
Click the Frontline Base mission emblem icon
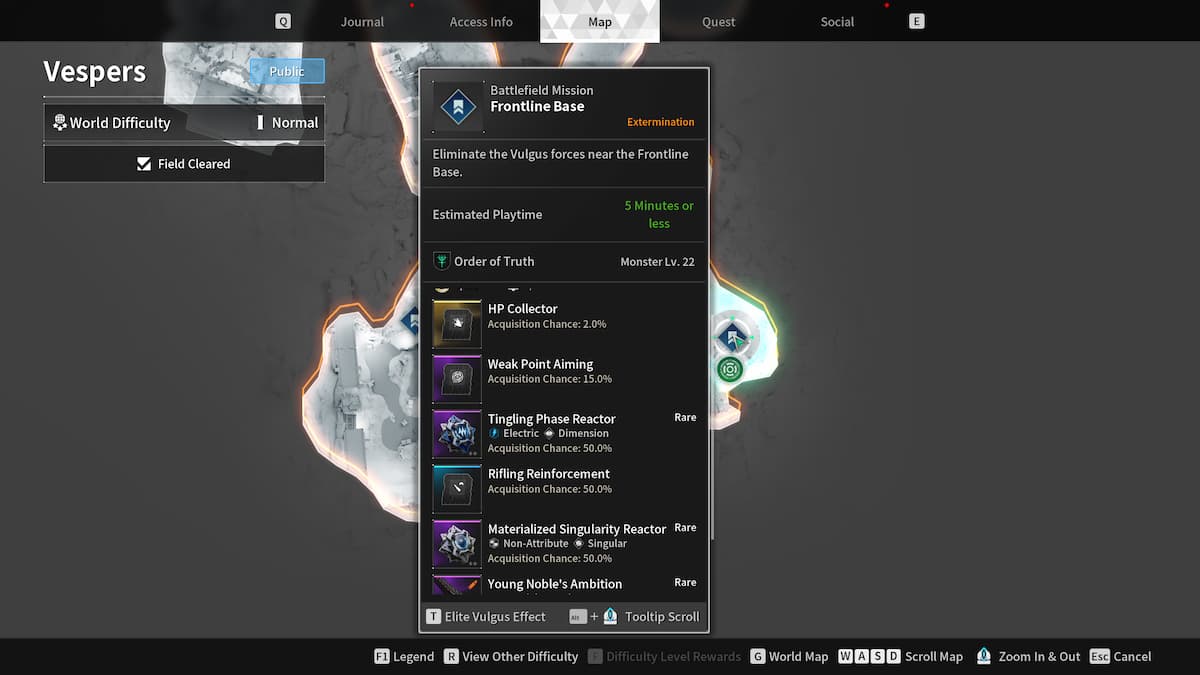click(x=458, y=107)
